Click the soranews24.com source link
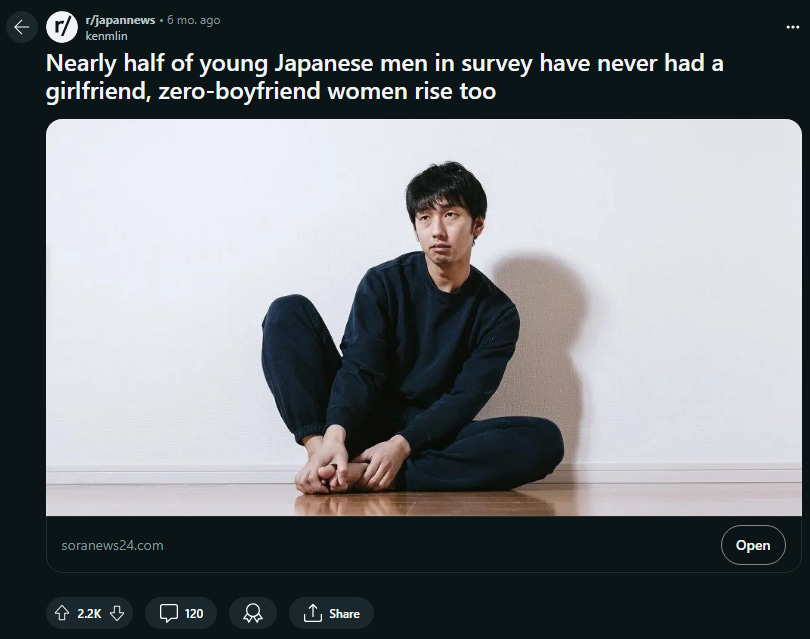The height and width of the screenshot is (639, 810). click(112, 546)
